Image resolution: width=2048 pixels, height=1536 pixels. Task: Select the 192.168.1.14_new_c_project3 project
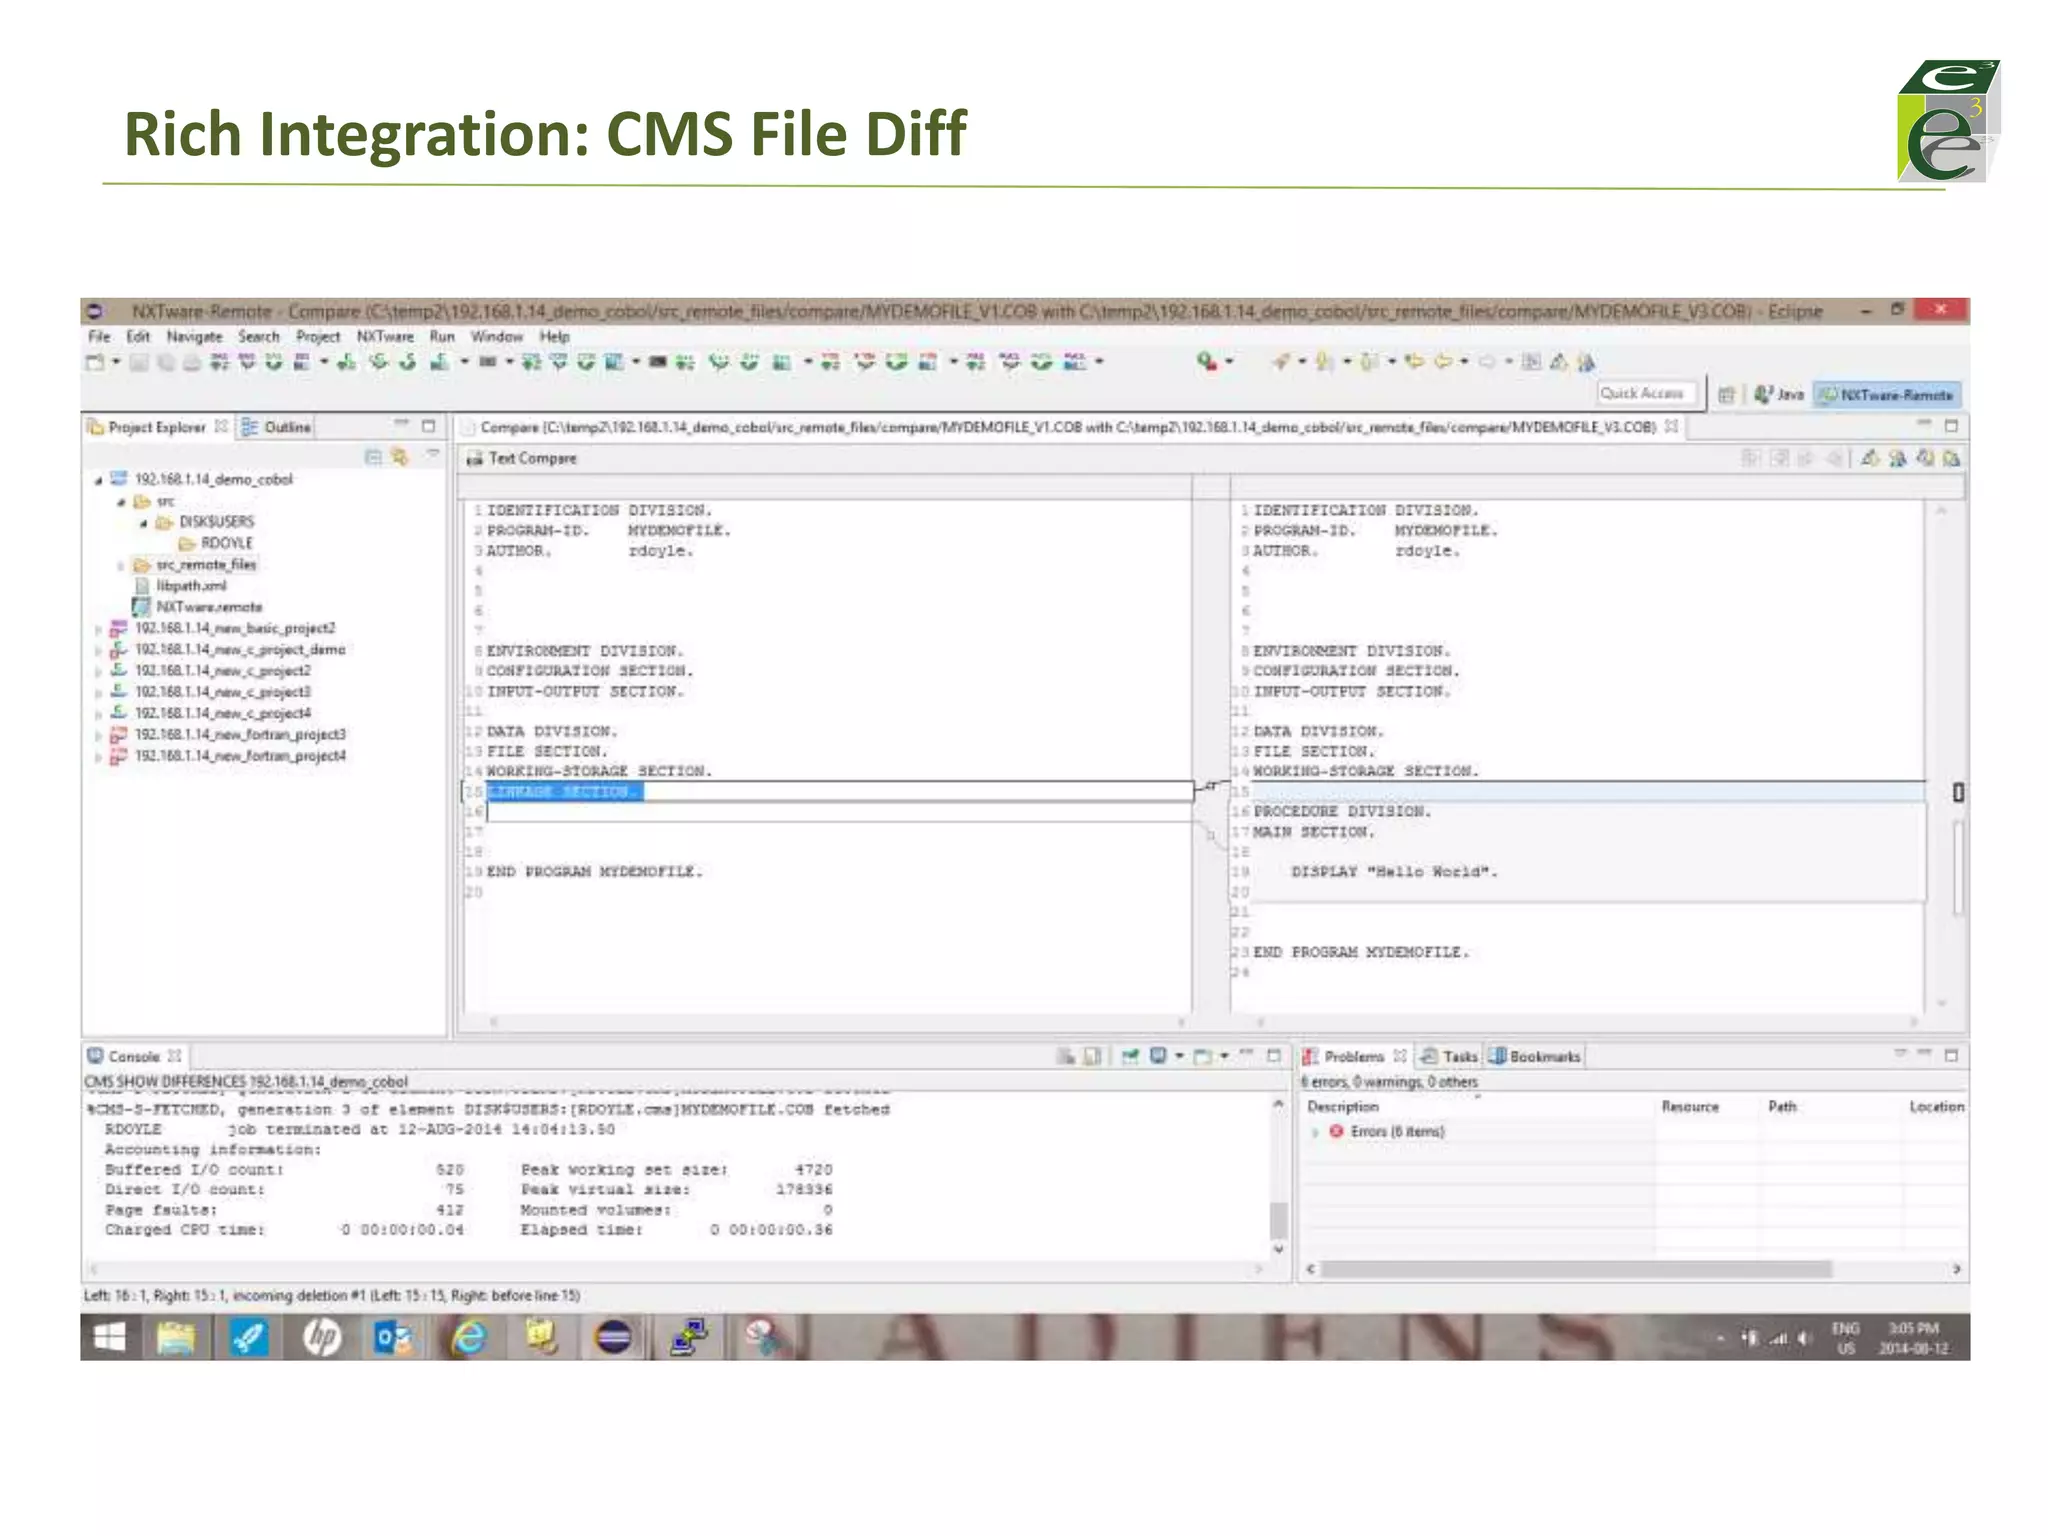(211, 692)
